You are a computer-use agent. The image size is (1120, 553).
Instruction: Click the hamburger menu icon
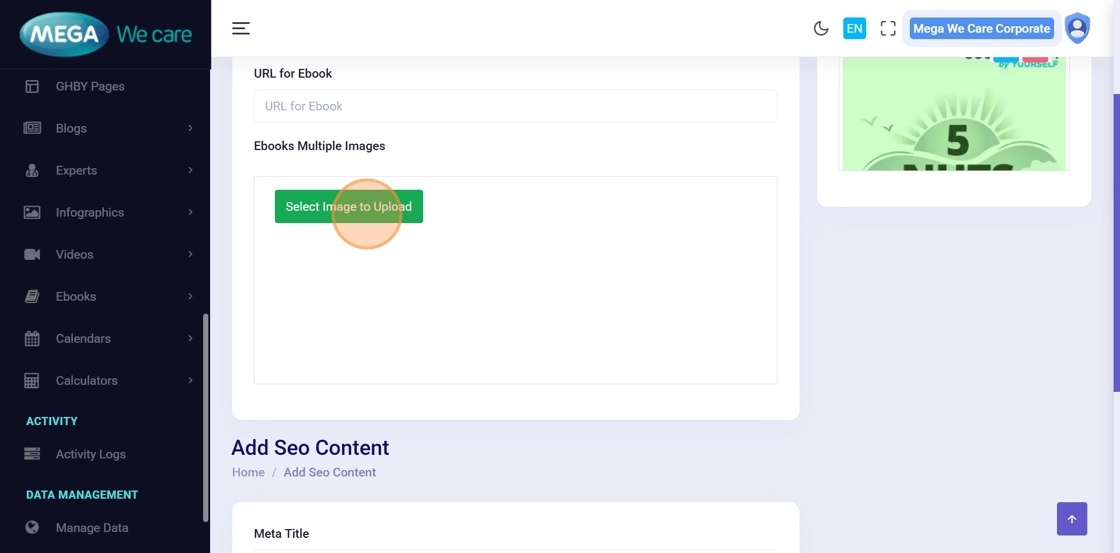(x=241, y=28)
